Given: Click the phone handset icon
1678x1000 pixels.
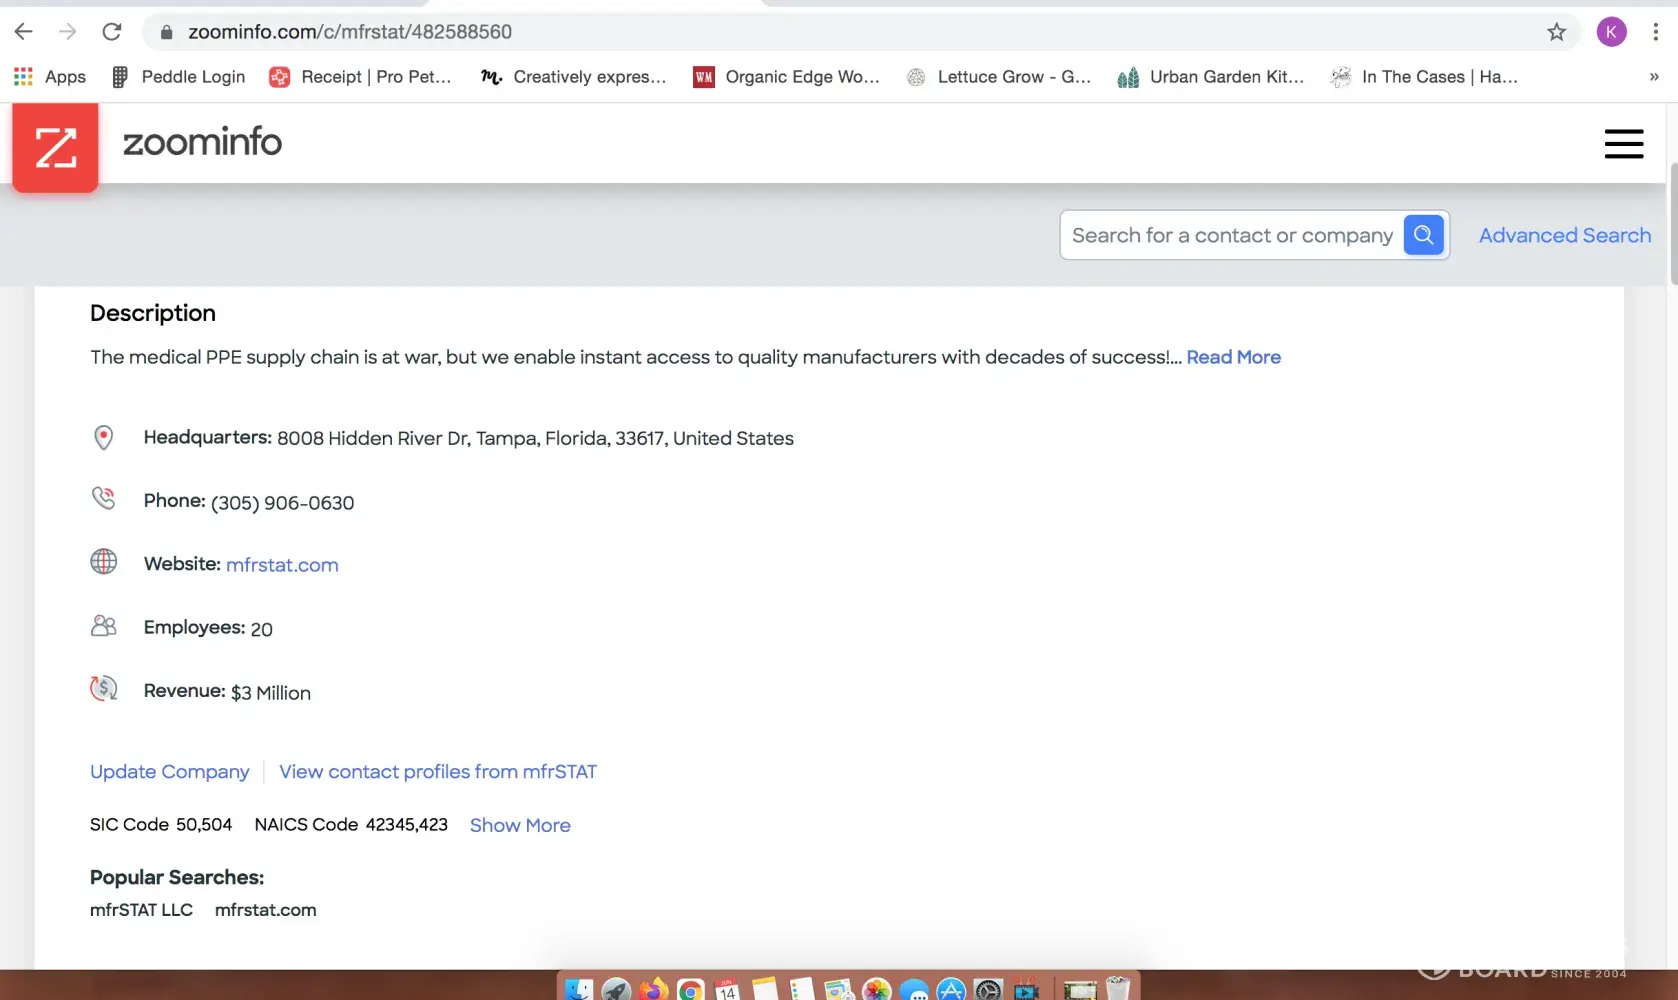Looking at the screenshot, I should [x=103, y=498].
